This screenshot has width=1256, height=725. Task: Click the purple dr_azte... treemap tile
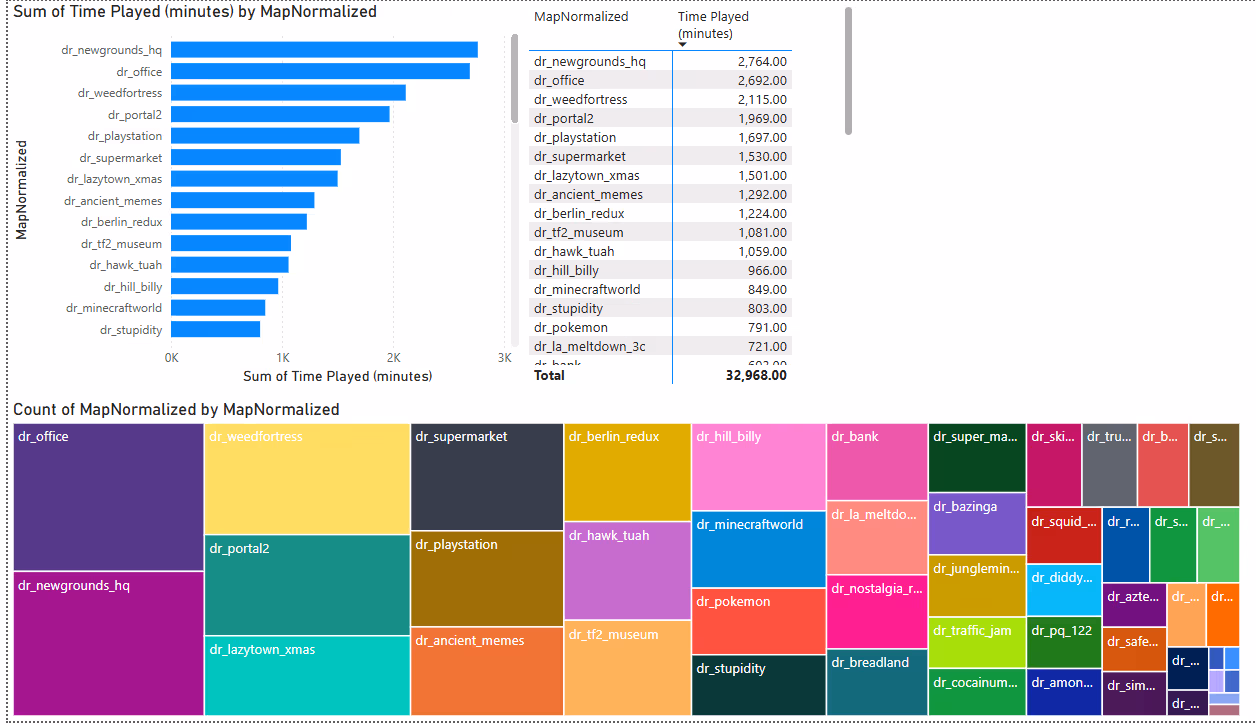1135,606
